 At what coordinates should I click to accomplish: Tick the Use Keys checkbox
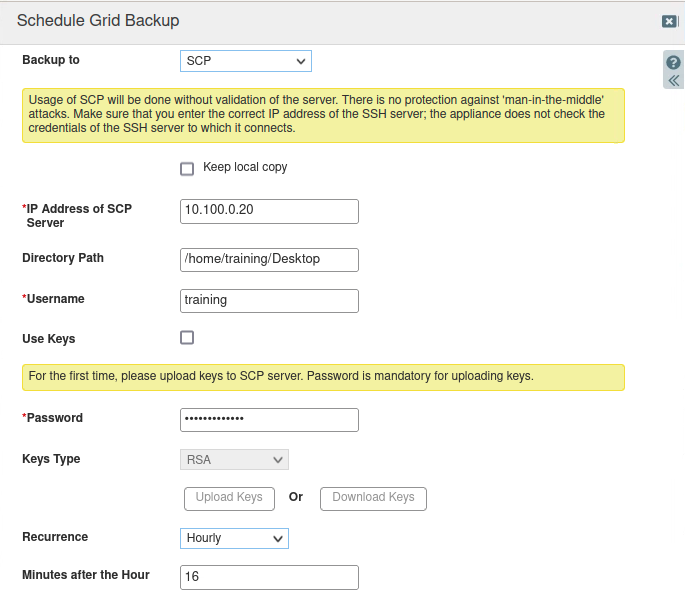point(187,338)
